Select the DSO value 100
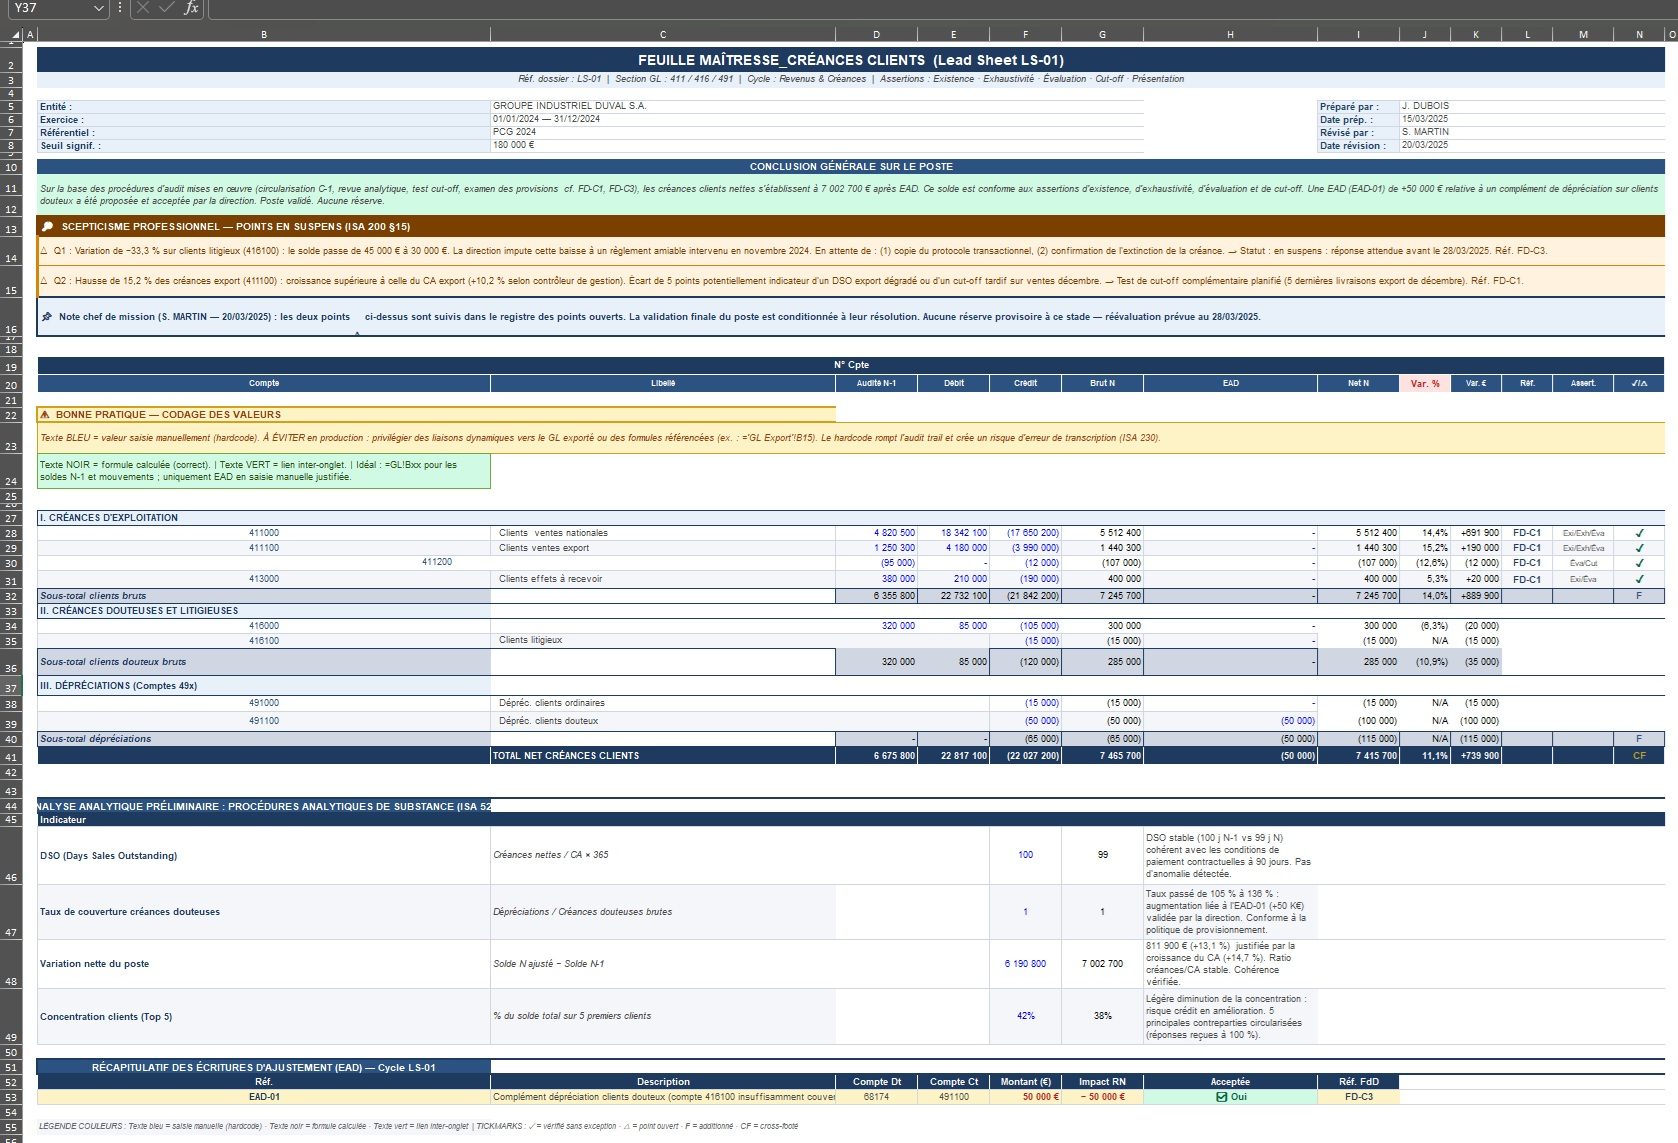1678x1143 pixels. (1025, 855)
